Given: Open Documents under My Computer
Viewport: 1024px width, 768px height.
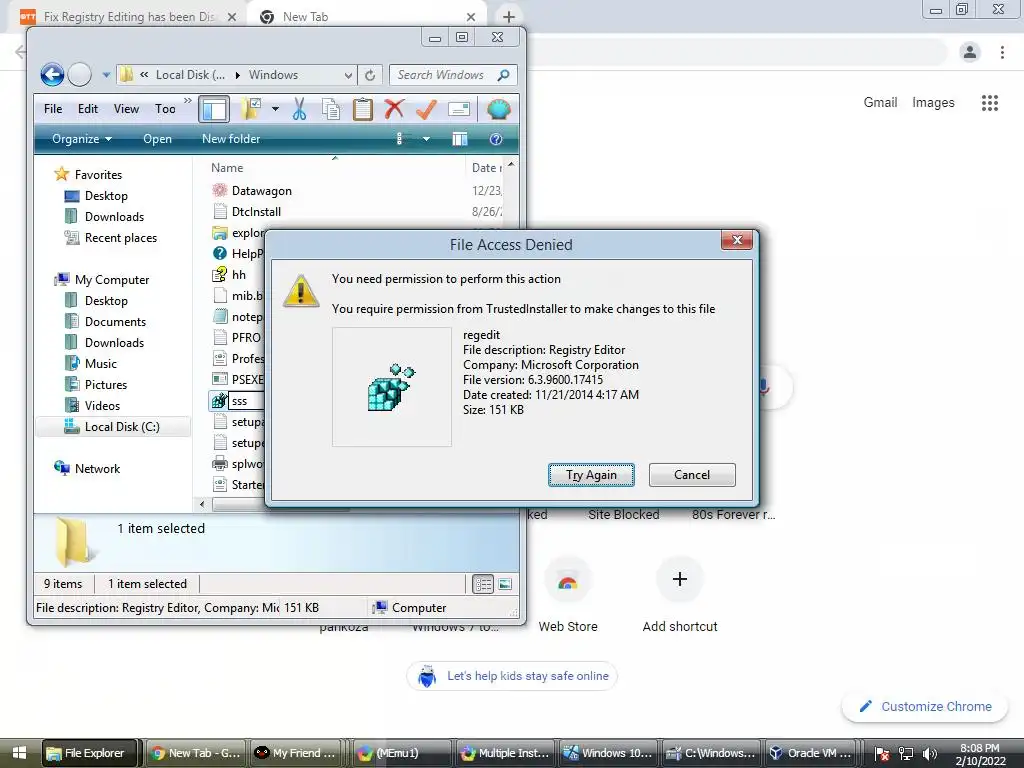Looking at the screenshot, I should click(x=115, y=321).
